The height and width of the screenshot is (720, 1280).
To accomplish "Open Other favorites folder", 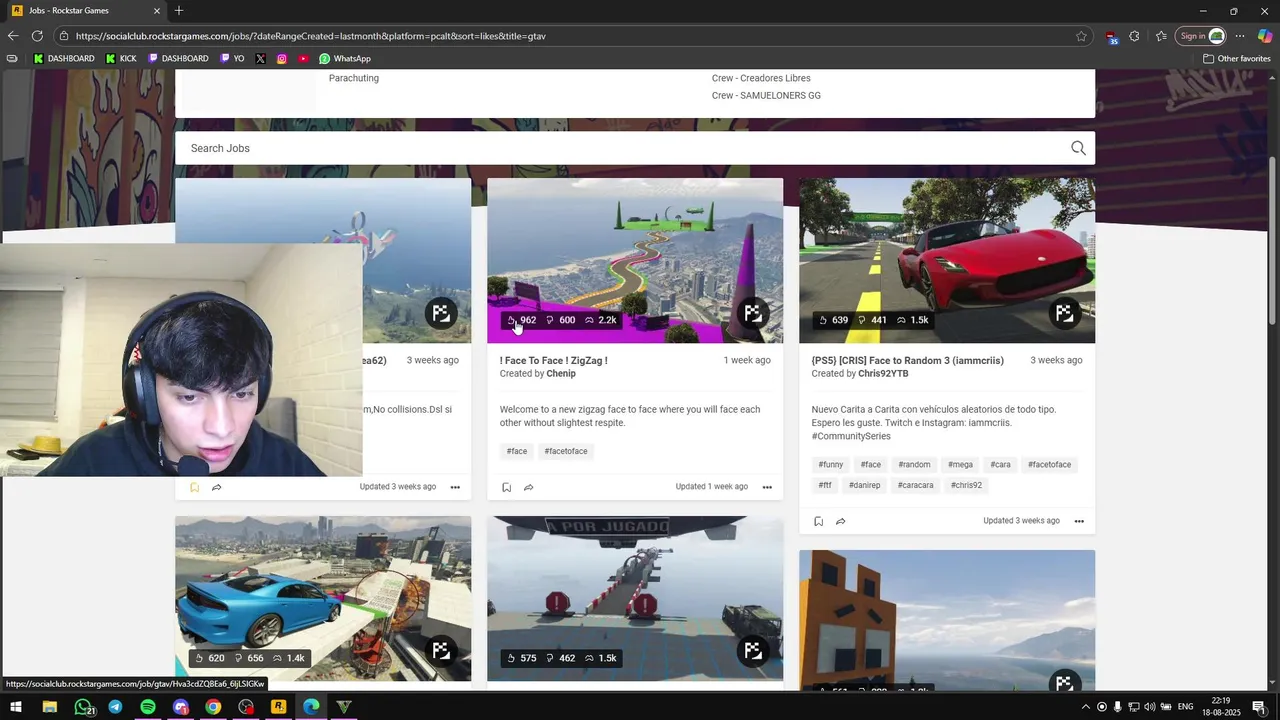I will pos(1236,58).
